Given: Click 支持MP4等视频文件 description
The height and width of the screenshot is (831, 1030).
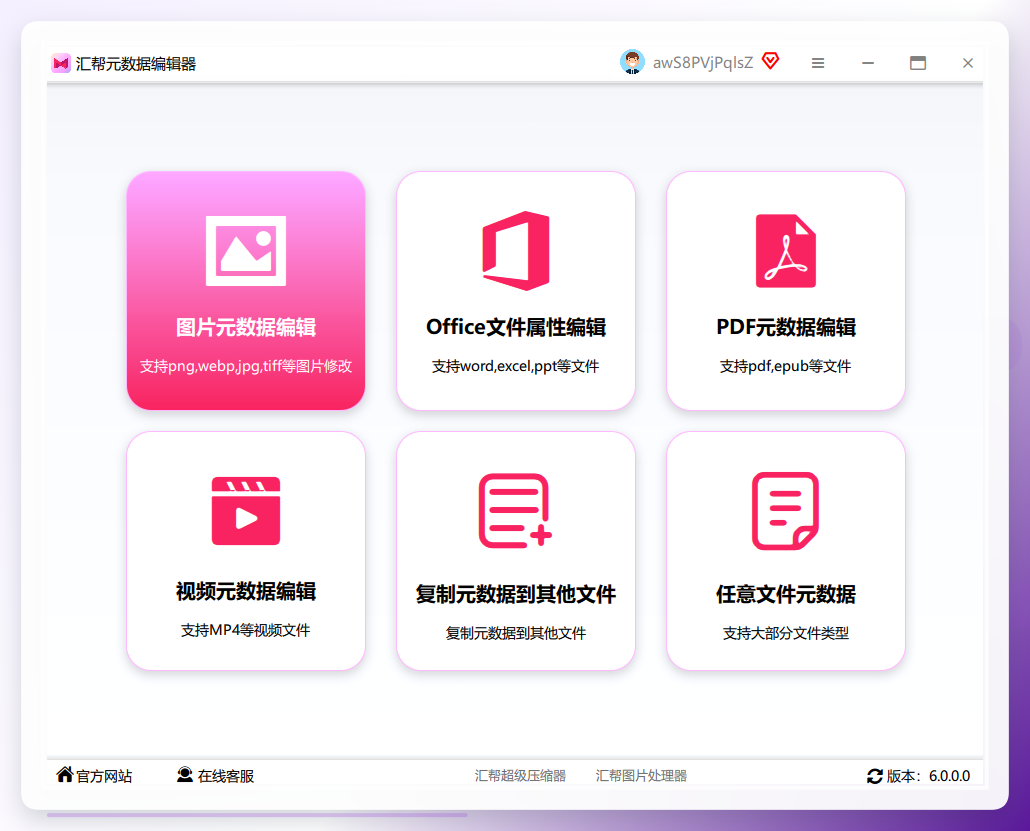Looking at the screenshot, I should [246, 631].
